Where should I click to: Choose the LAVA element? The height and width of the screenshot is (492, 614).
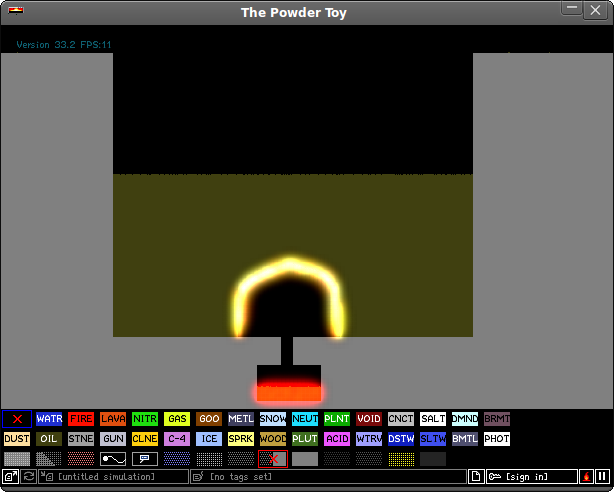point(113,419)
